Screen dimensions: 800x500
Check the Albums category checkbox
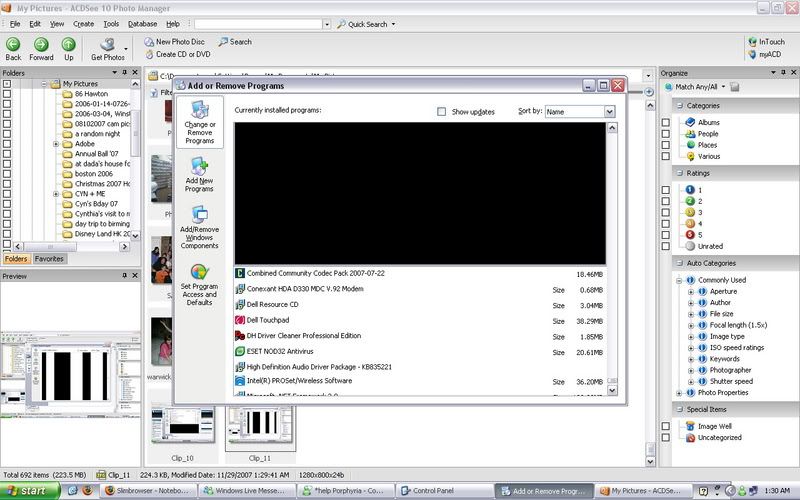666,122
